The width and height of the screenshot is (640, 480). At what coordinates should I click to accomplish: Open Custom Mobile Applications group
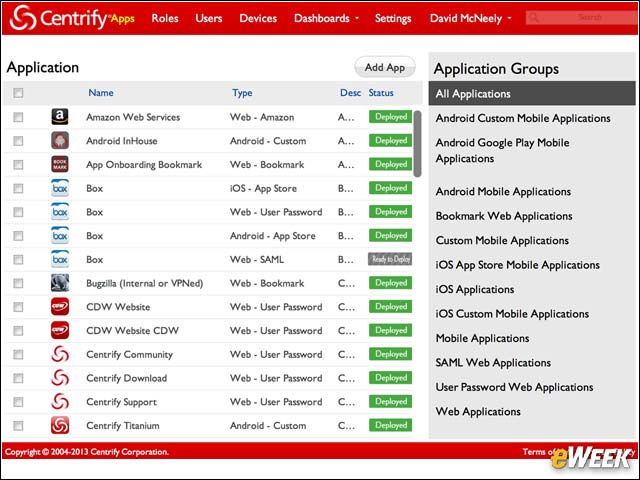(x=502, y=240)
